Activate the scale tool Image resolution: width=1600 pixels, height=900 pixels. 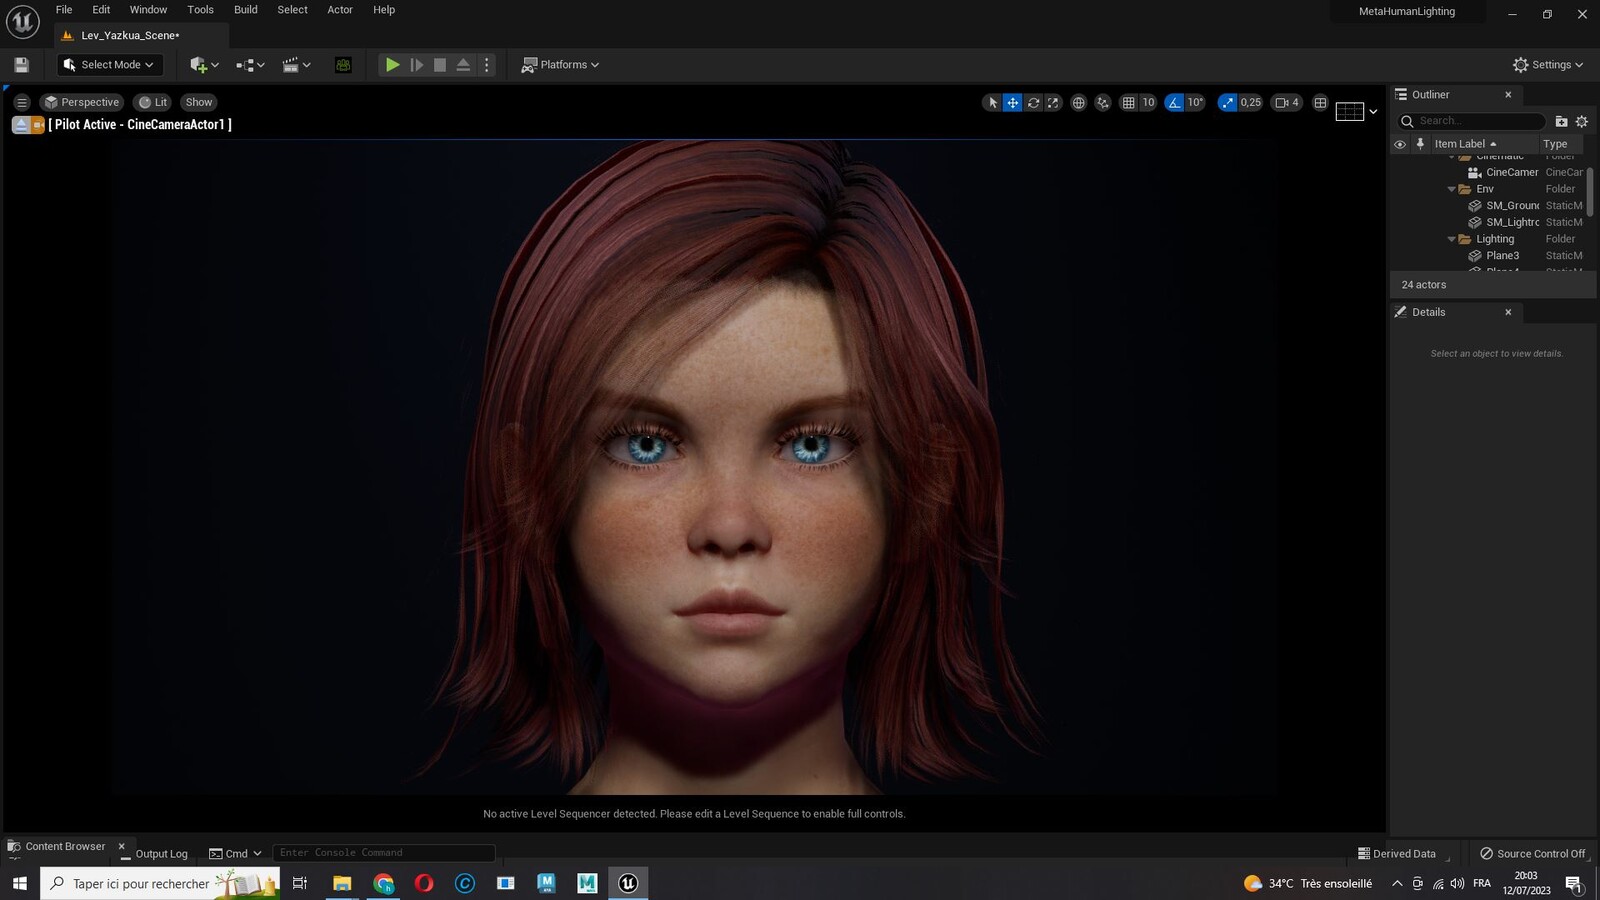point(1053,102)
